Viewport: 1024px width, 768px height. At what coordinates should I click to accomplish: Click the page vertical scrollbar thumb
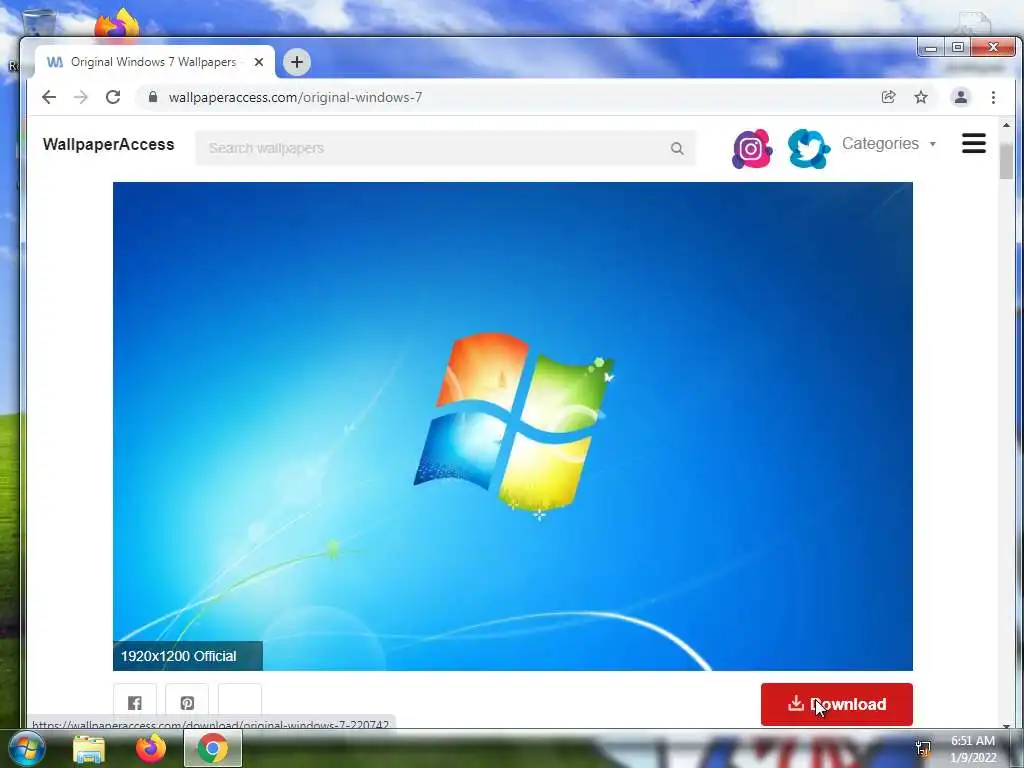point(1006,160)
